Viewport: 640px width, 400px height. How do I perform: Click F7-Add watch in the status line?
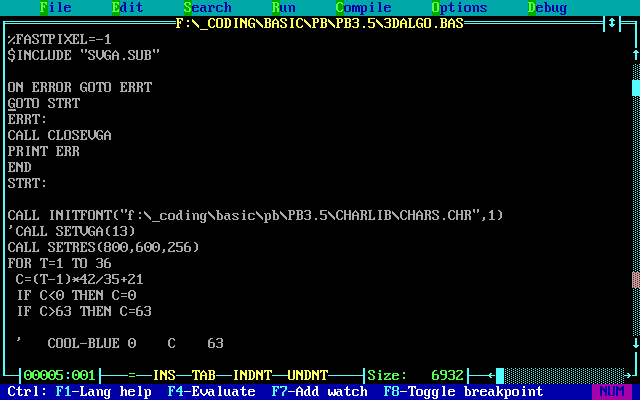(x=319, y=391)
